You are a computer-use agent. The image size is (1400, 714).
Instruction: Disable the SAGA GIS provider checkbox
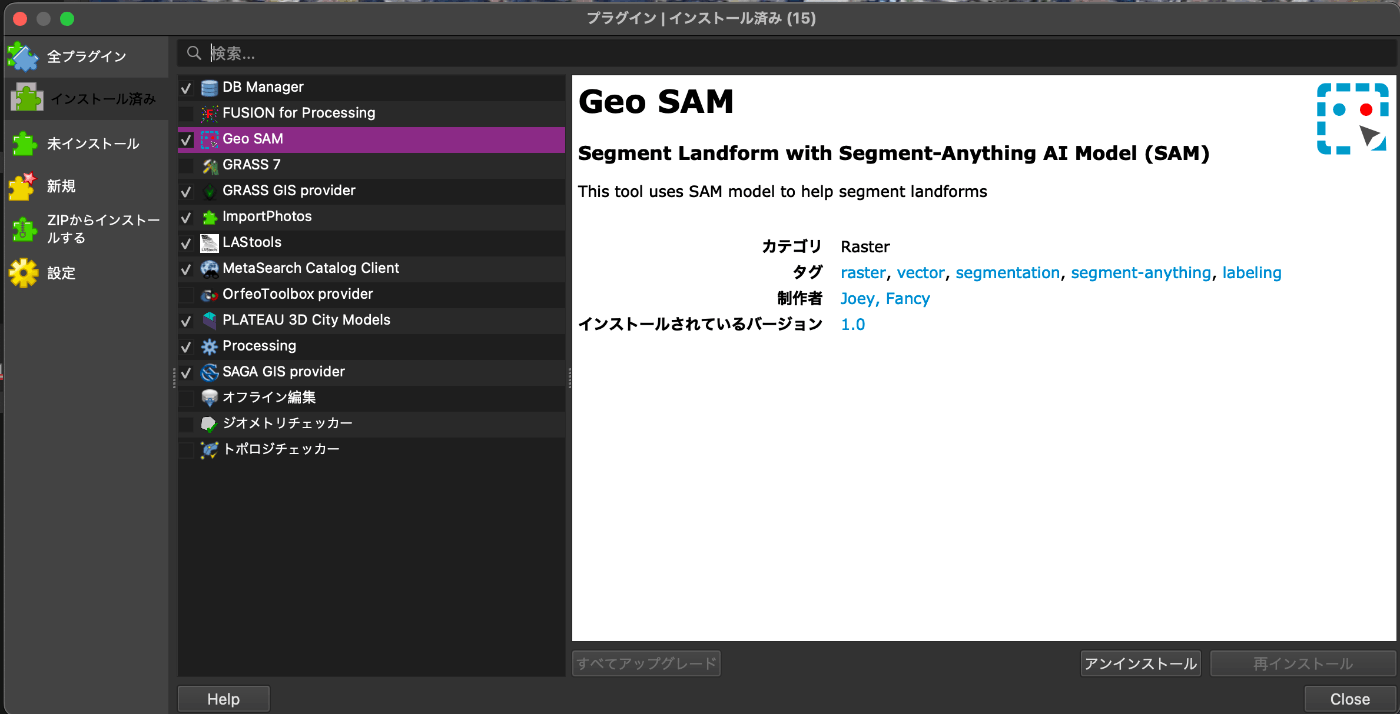pos(186,373)
